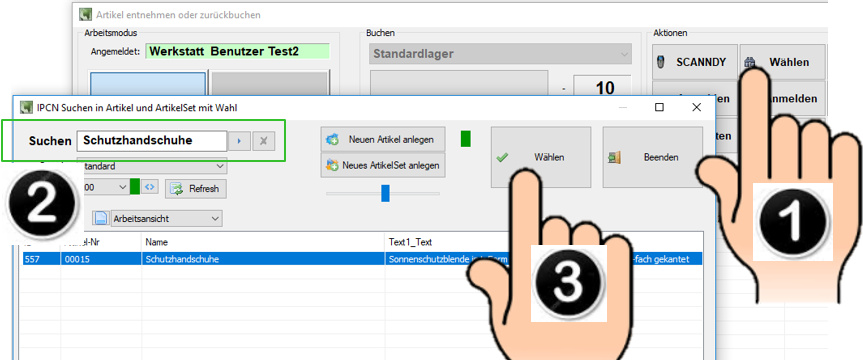Click the blue slider handle
Viewport: 863px width, 360px height.
(385, 193)
